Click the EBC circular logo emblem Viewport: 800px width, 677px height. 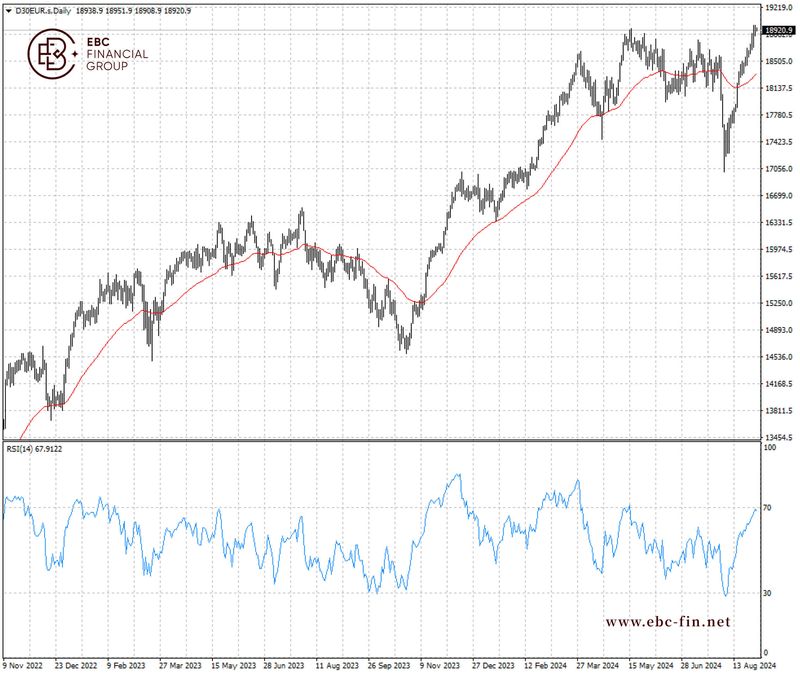pos(52,54)
